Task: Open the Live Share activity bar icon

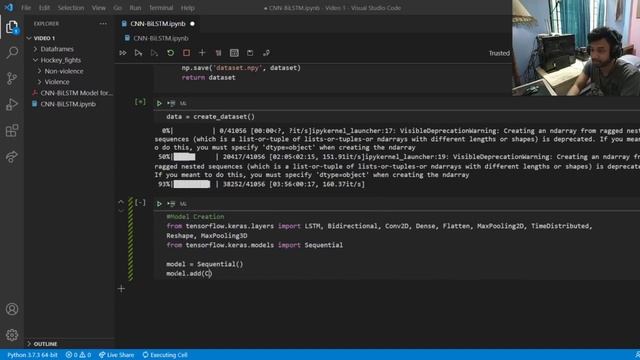Action: coord(12,157)
